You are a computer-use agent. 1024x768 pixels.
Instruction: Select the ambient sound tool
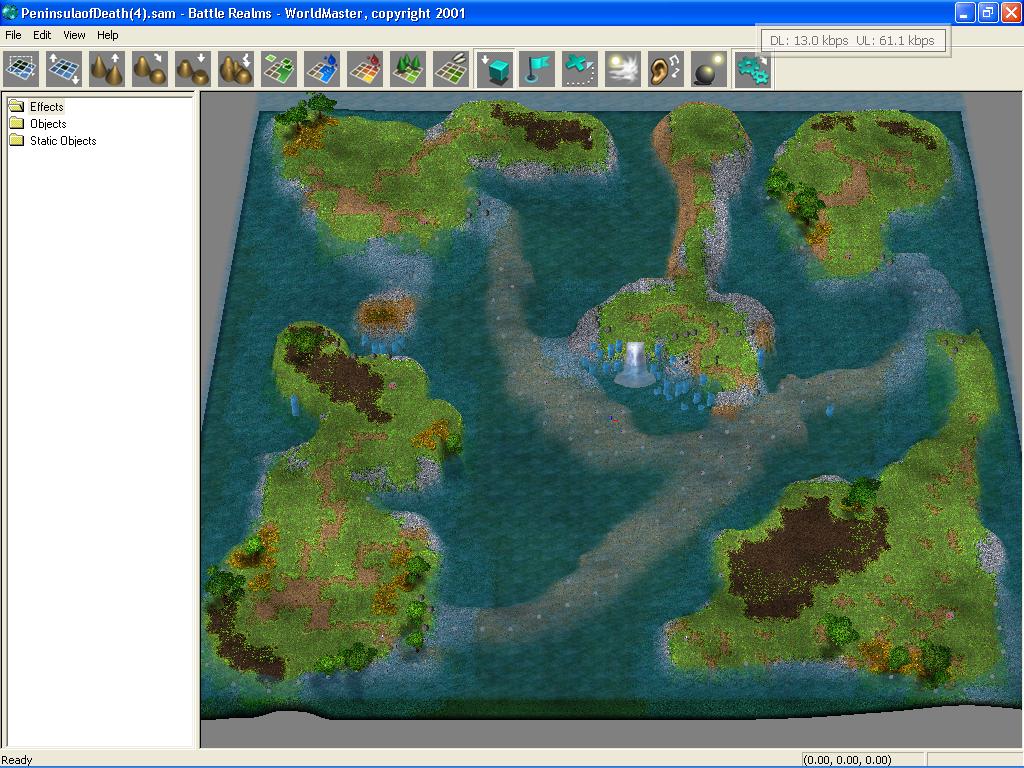[x=665, y=68]
